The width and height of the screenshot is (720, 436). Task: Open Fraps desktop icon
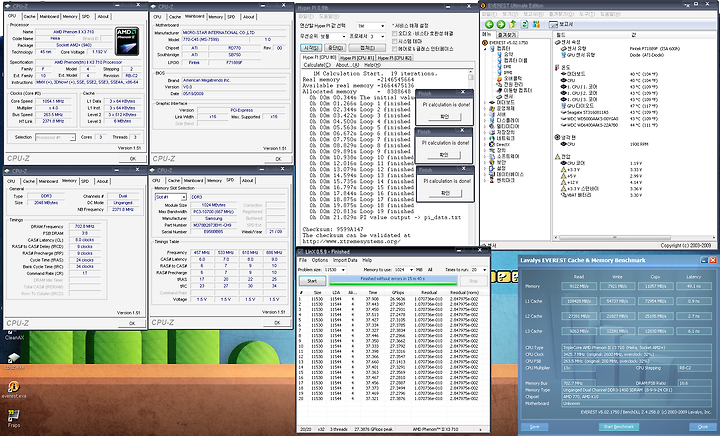(x=14, y=418)
